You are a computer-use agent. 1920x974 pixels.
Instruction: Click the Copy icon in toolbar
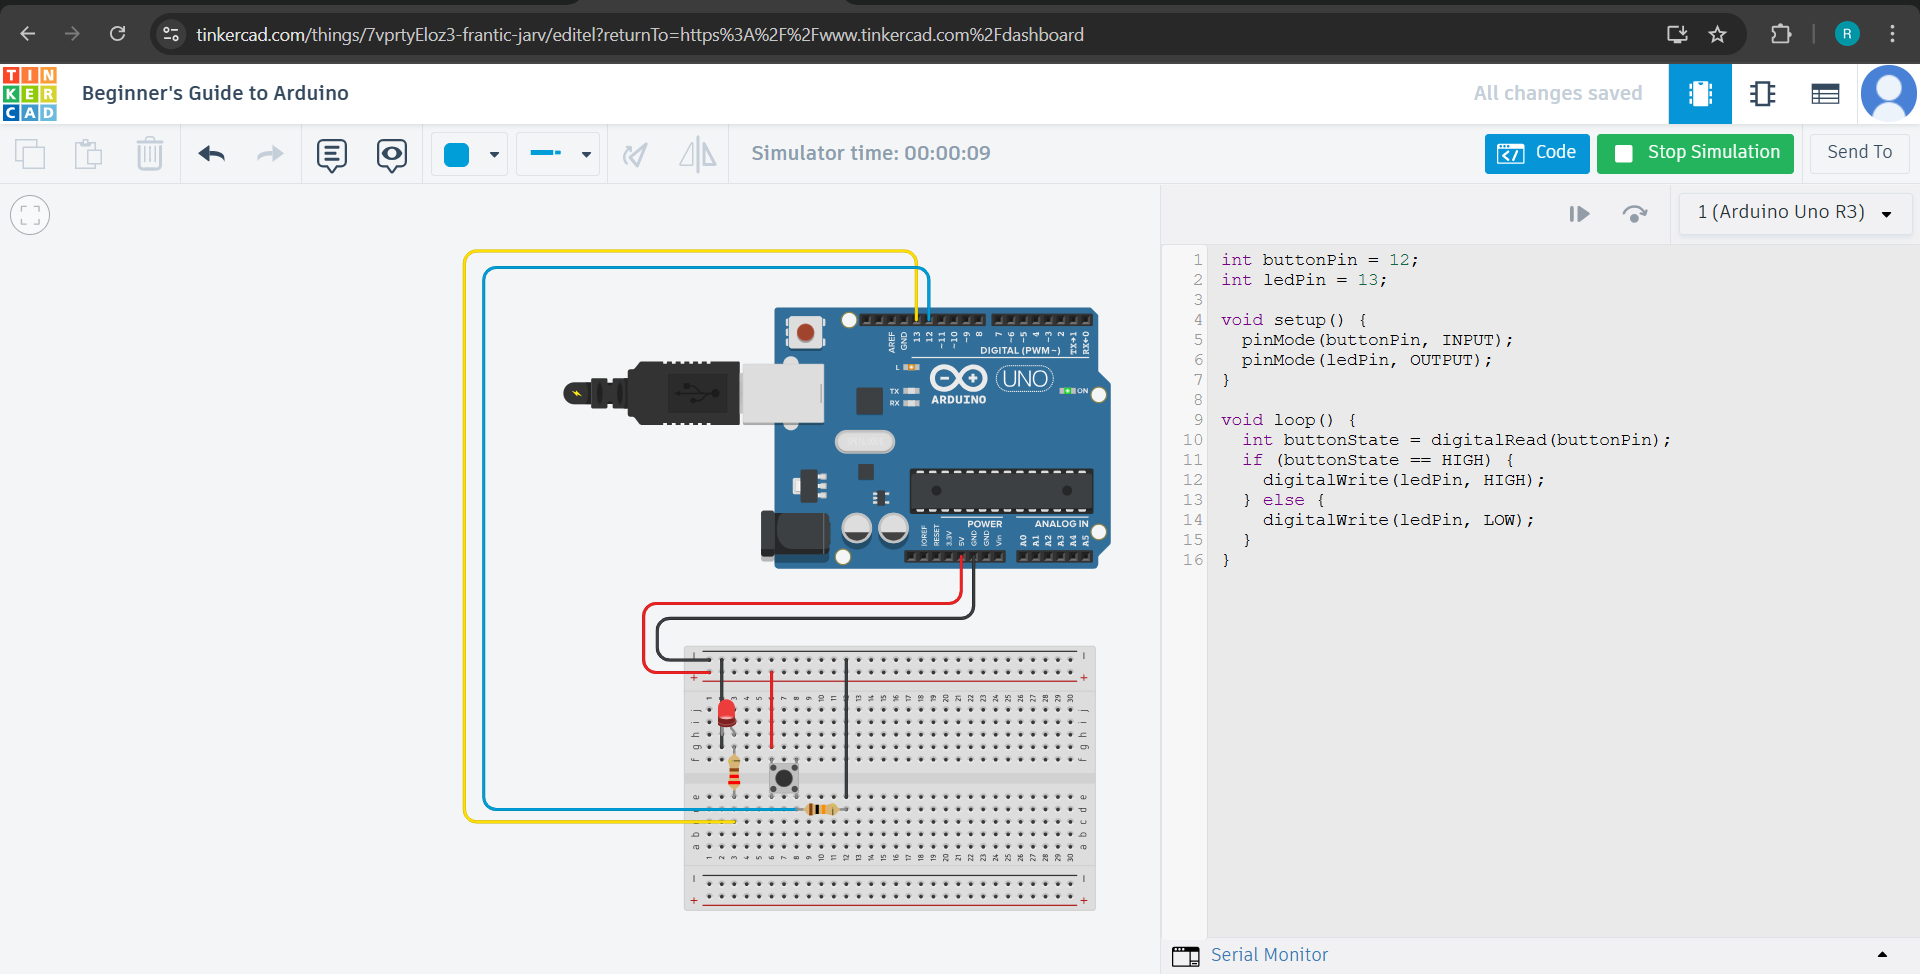point(30,154)
